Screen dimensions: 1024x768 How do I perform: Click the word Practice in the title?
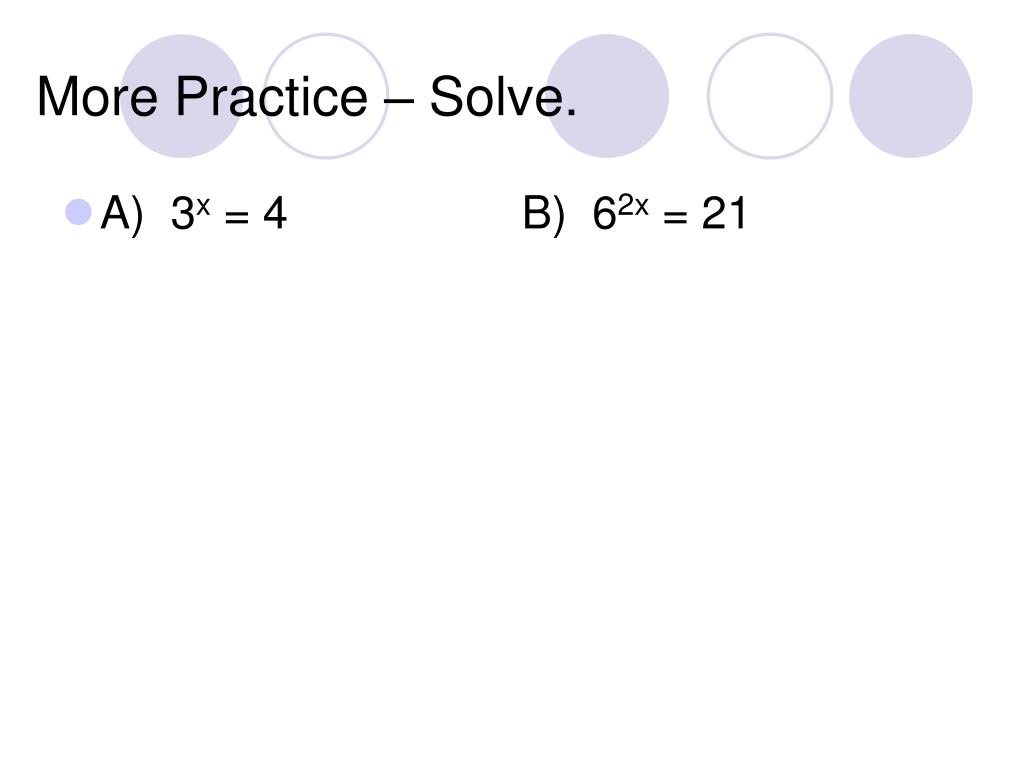click(272, 97)
